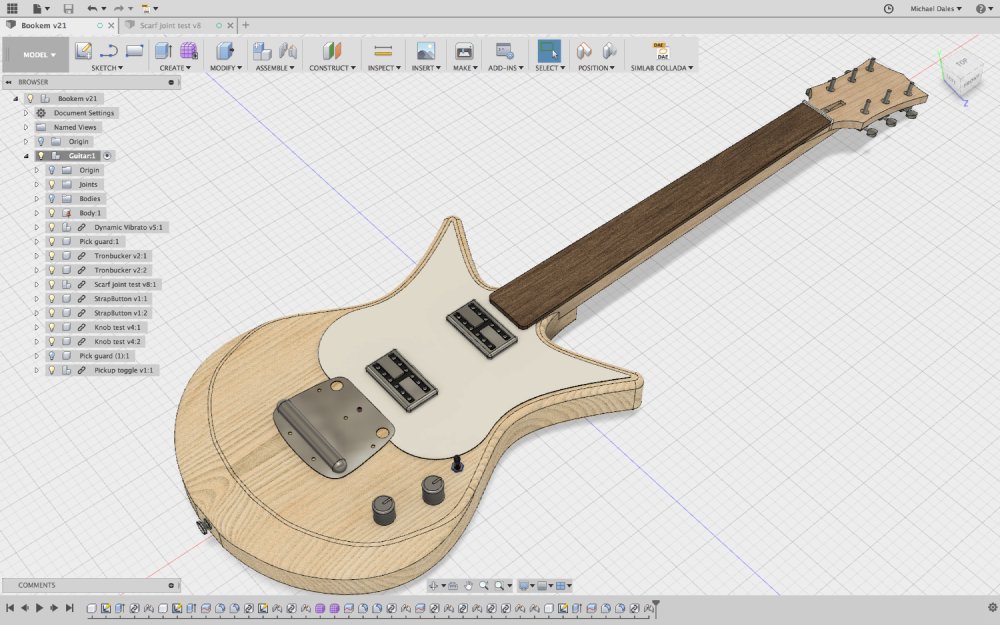The width and height of the screenshot is (1000, 625).
Task: Jump to timeline start
Action: 10,608
